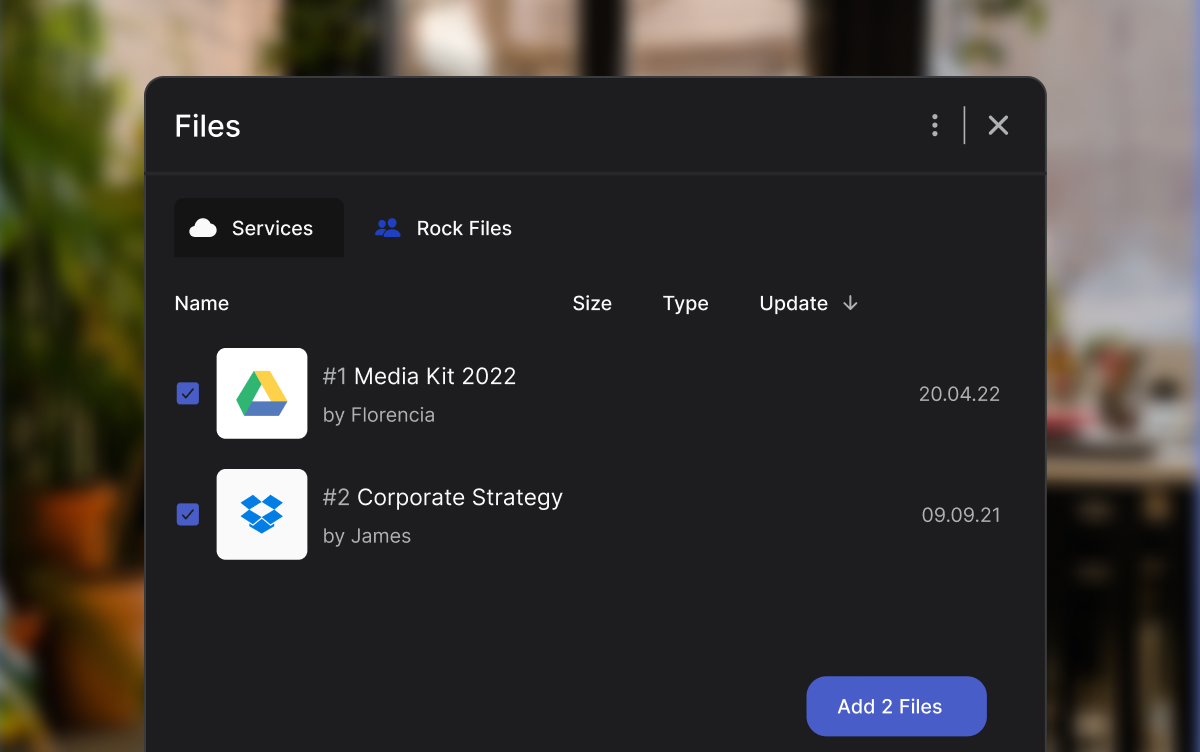Open the three-dot options menu

tap(934, 125)
